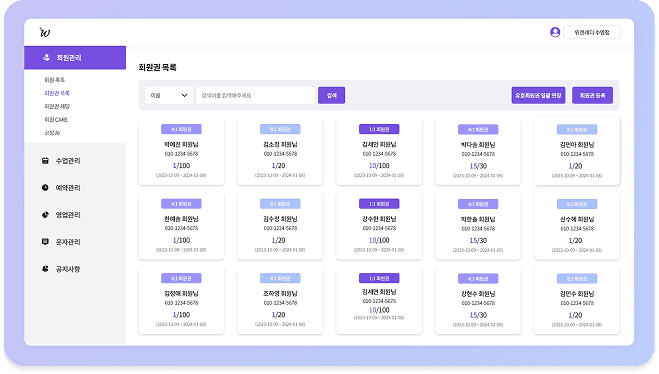
Task: Click 1:1 회원권 badge on 강수현 card
Action: click(x=379, y=204)
